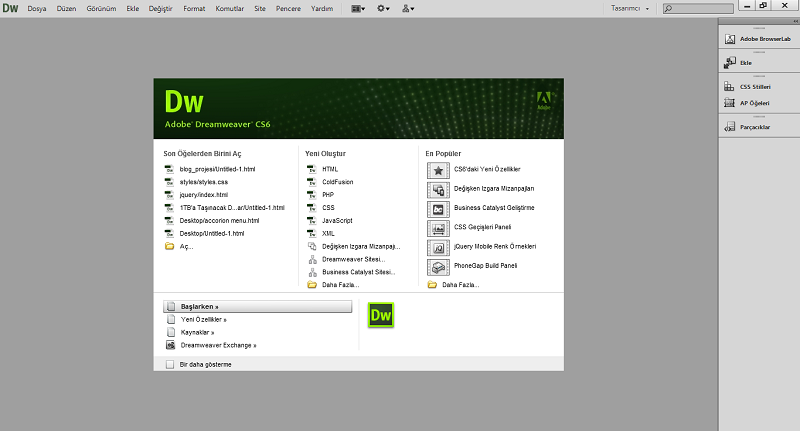Open the Tasarımcı workspace dropdown
800x431 pixels.
click(630, 9)
